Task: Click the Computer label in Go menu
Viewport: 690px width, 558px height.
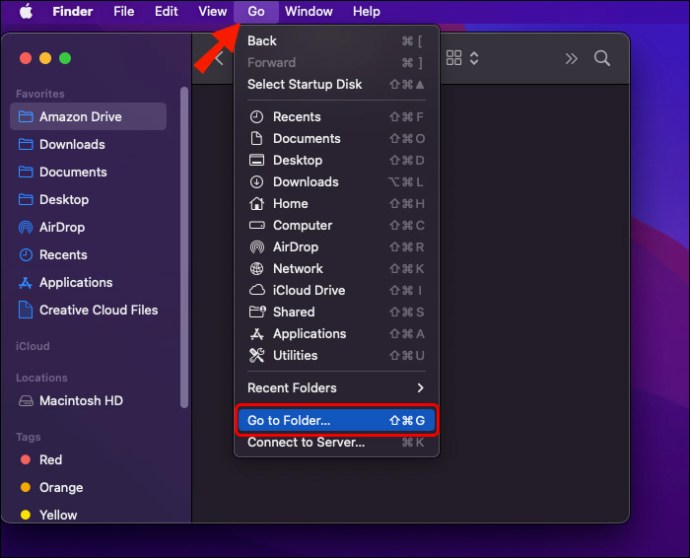Action: pos(303,225)
